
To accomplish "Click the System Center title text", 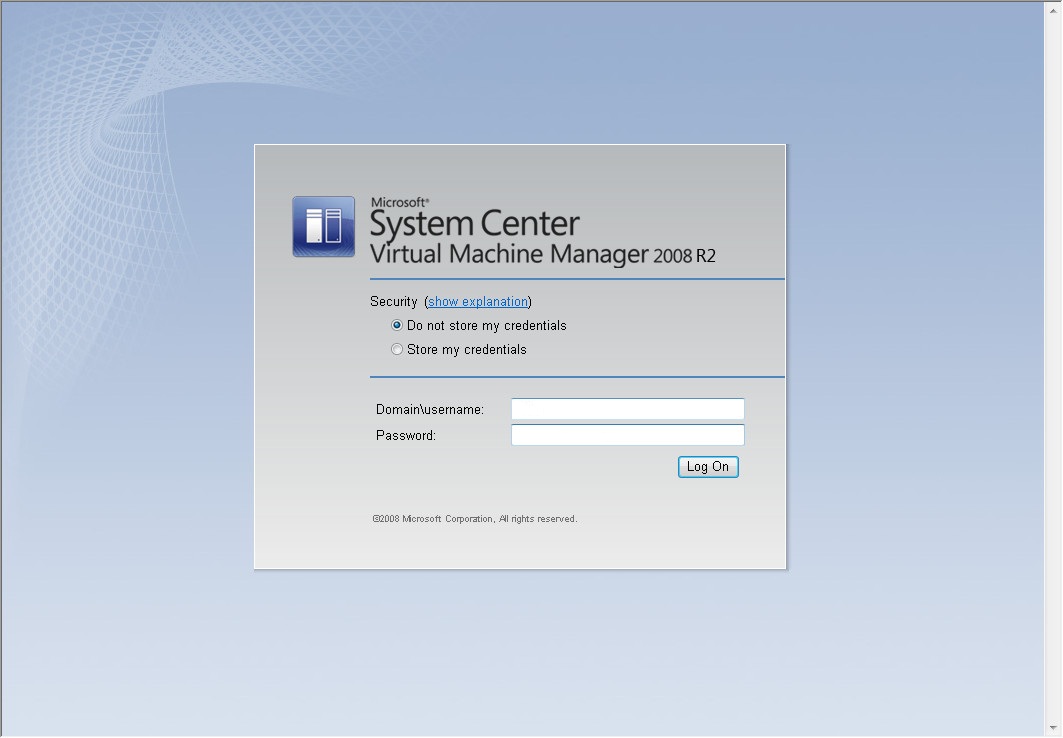I will click(x=474, y=223).
